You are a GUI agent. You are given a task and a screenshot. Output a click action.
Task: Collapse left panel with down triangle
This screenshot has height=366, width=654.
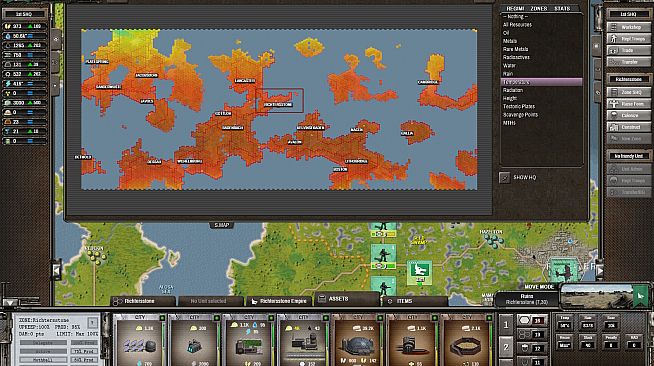point(9,302)
